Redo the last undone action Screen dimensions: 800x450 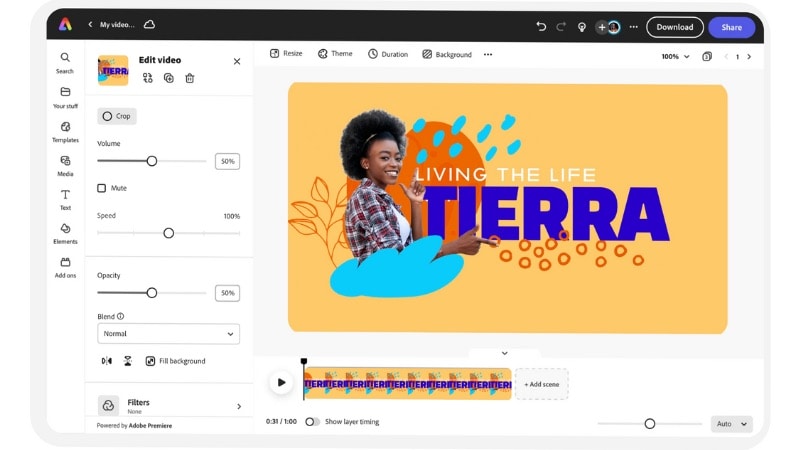point(561,27)
